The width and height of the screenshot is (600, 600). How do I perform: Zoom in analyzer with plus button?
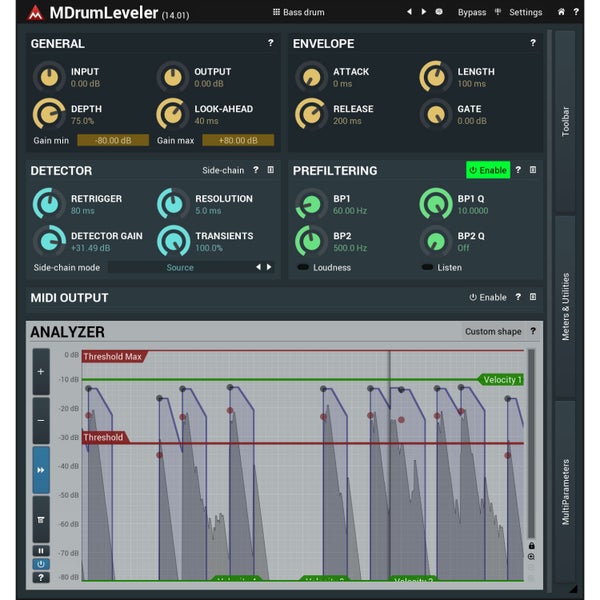[41, 372]
